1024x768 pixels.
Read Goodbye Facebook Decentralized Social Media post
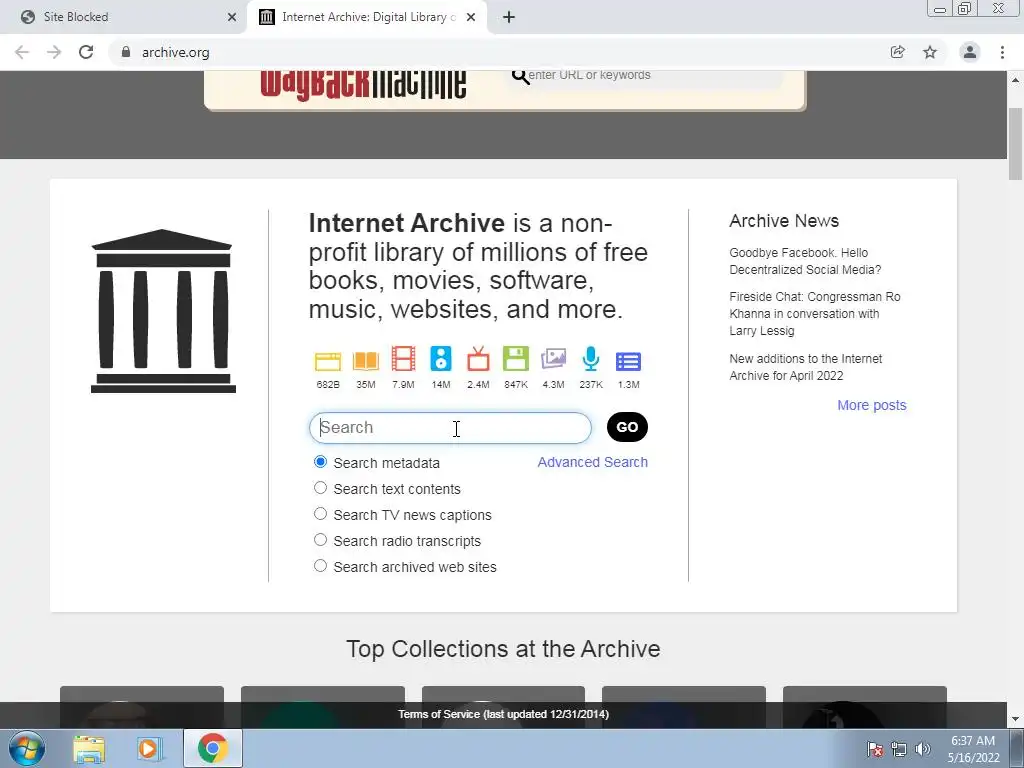tap(805, 261)
